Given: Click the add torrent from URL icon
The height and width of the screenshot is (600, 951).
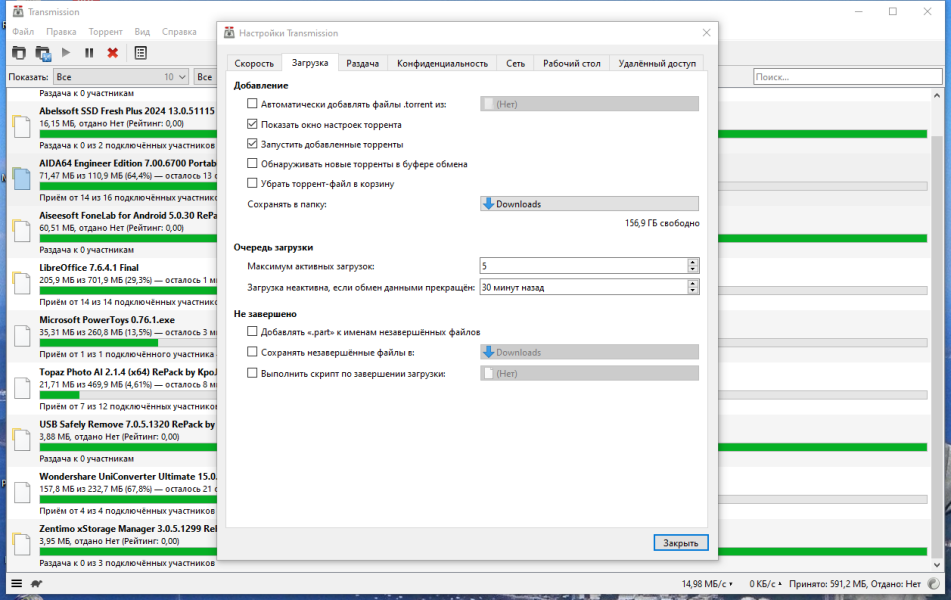Looking at the screenshot, I should (x=42, y=53).
